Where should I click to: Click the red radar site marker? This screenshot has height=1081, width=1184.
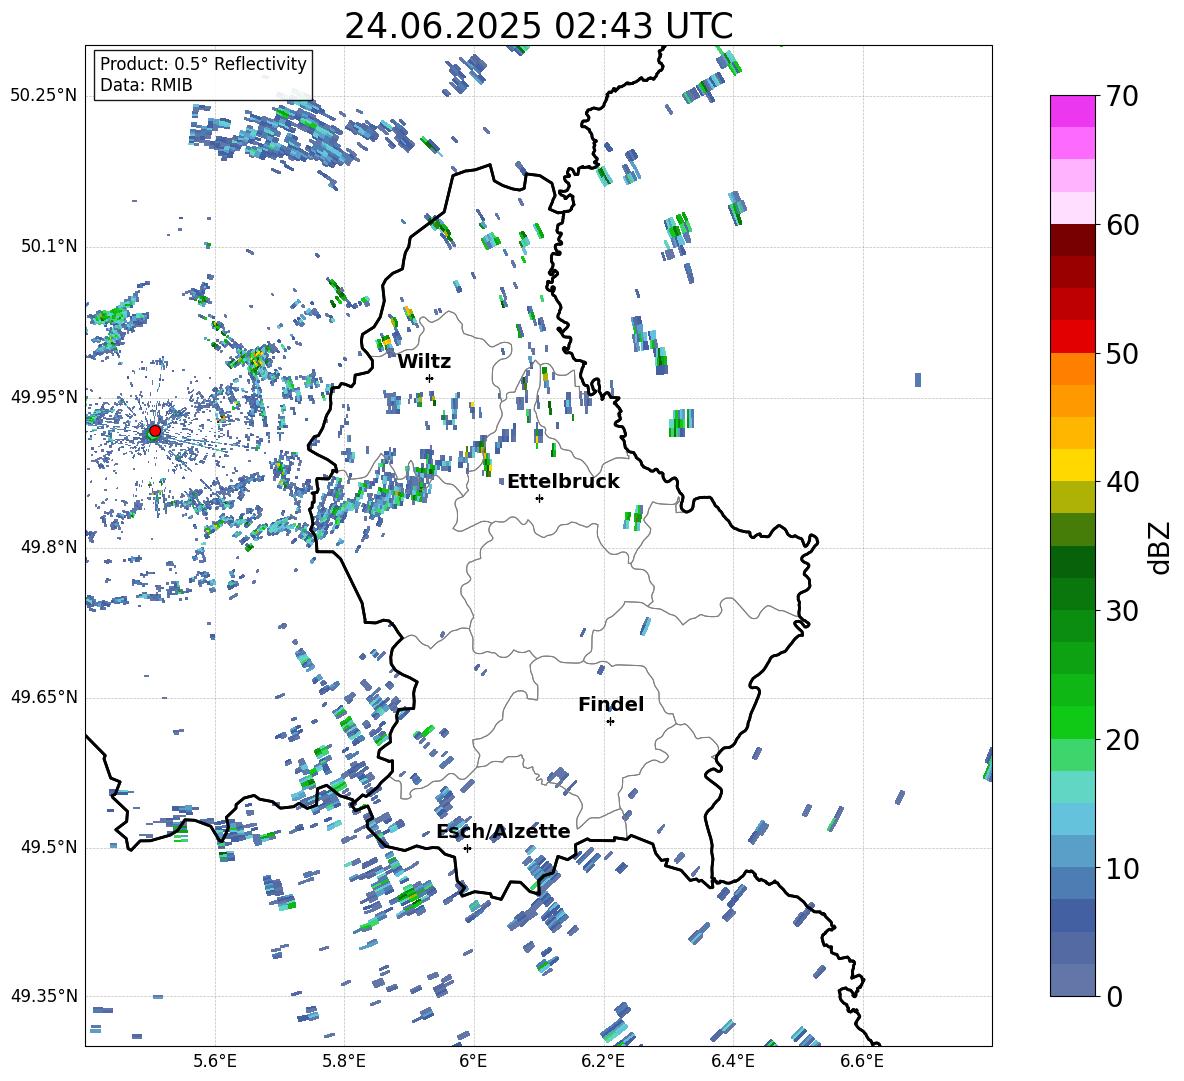pyautogui.click(x=155, y=430)
